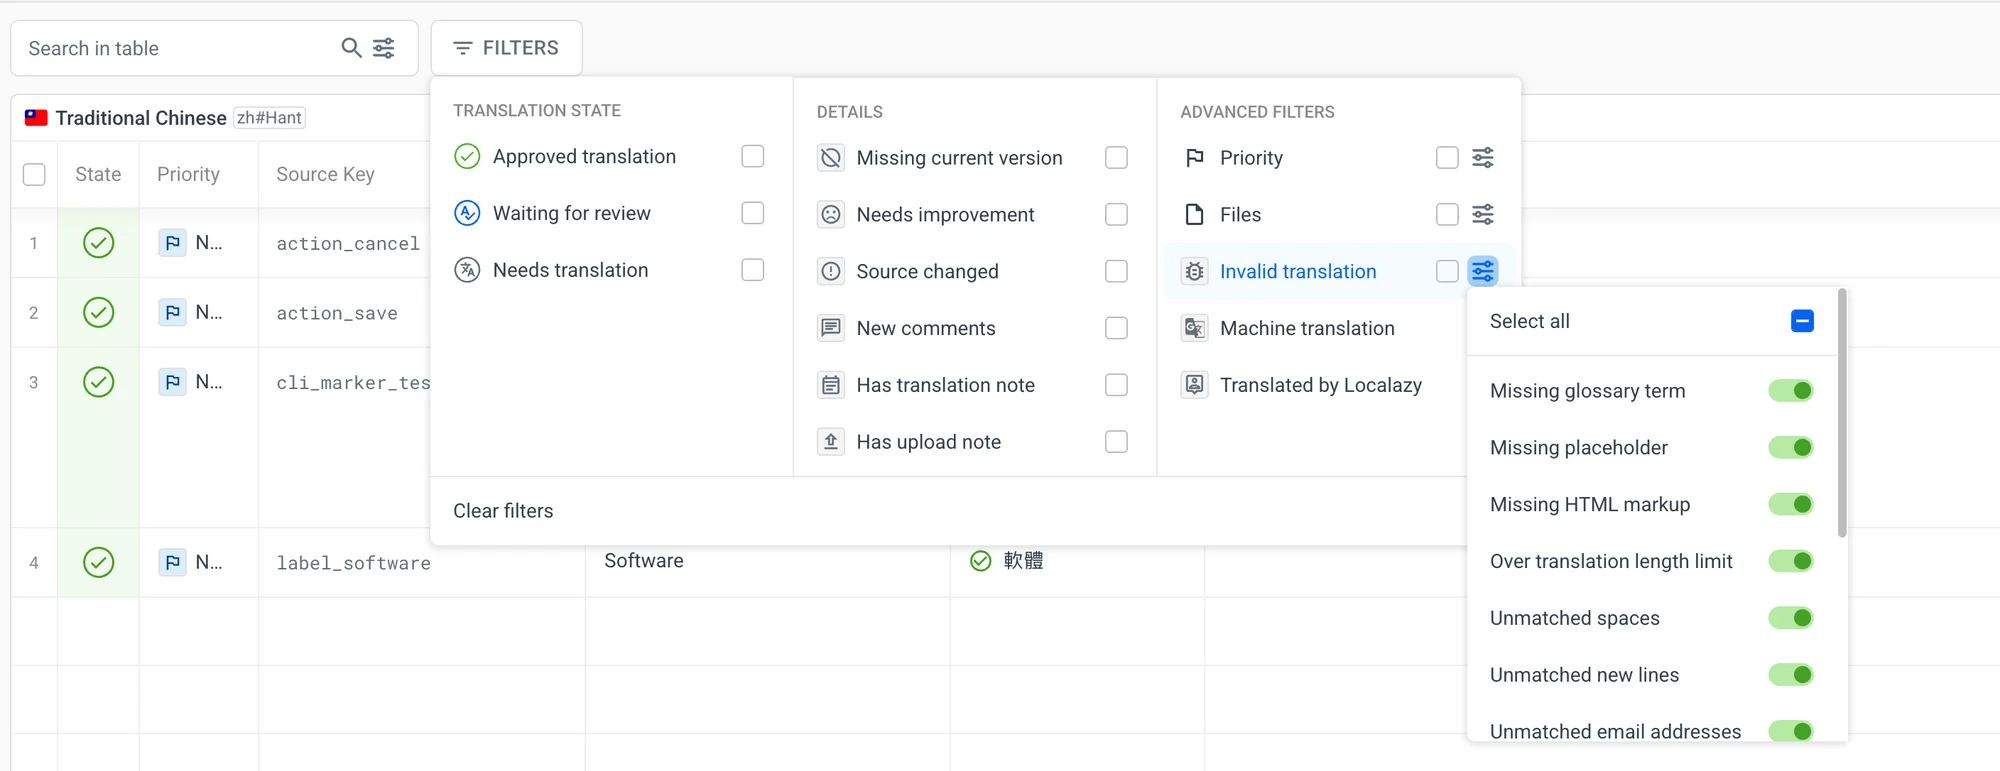Image resolution: width=2000 pixels, height=771 pixels.
Task: Check the Approved translation checkbox
Action: (x=753, y=157)
